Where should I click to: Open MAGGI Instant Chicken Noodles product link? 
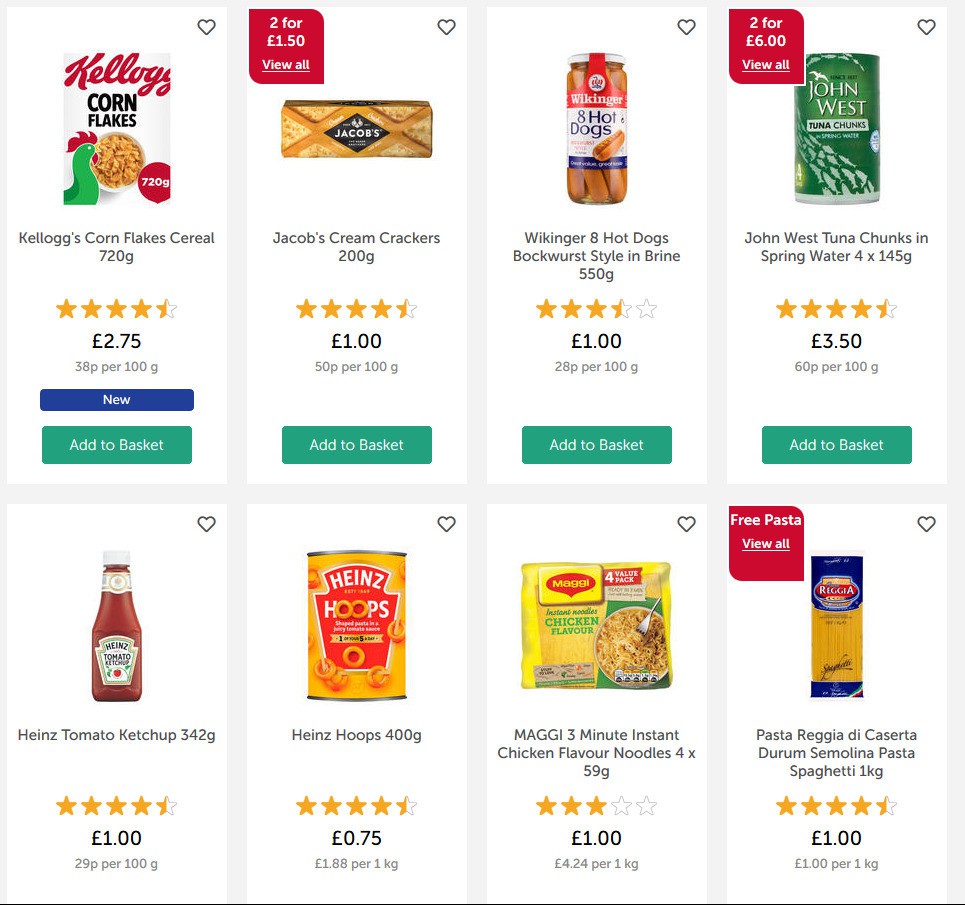[597, 753]
